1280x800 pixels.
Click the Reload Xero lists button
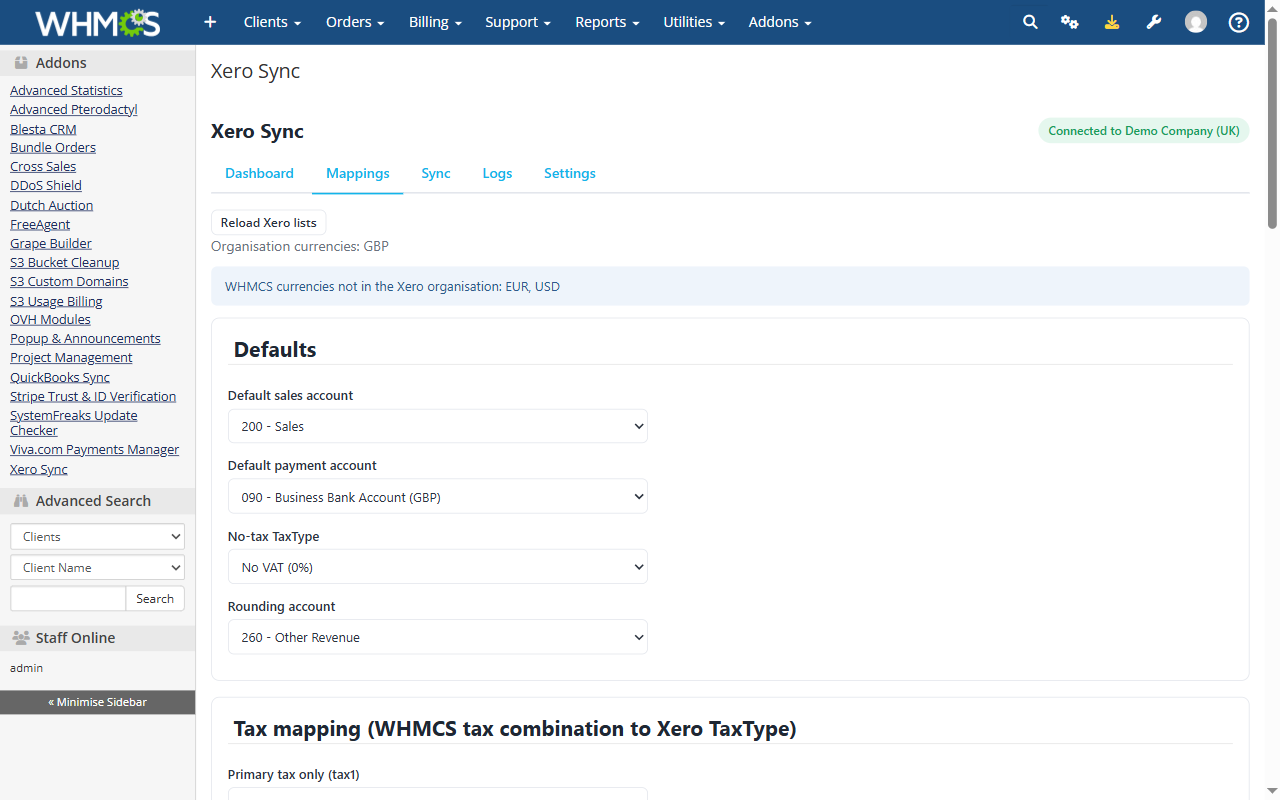269,223
